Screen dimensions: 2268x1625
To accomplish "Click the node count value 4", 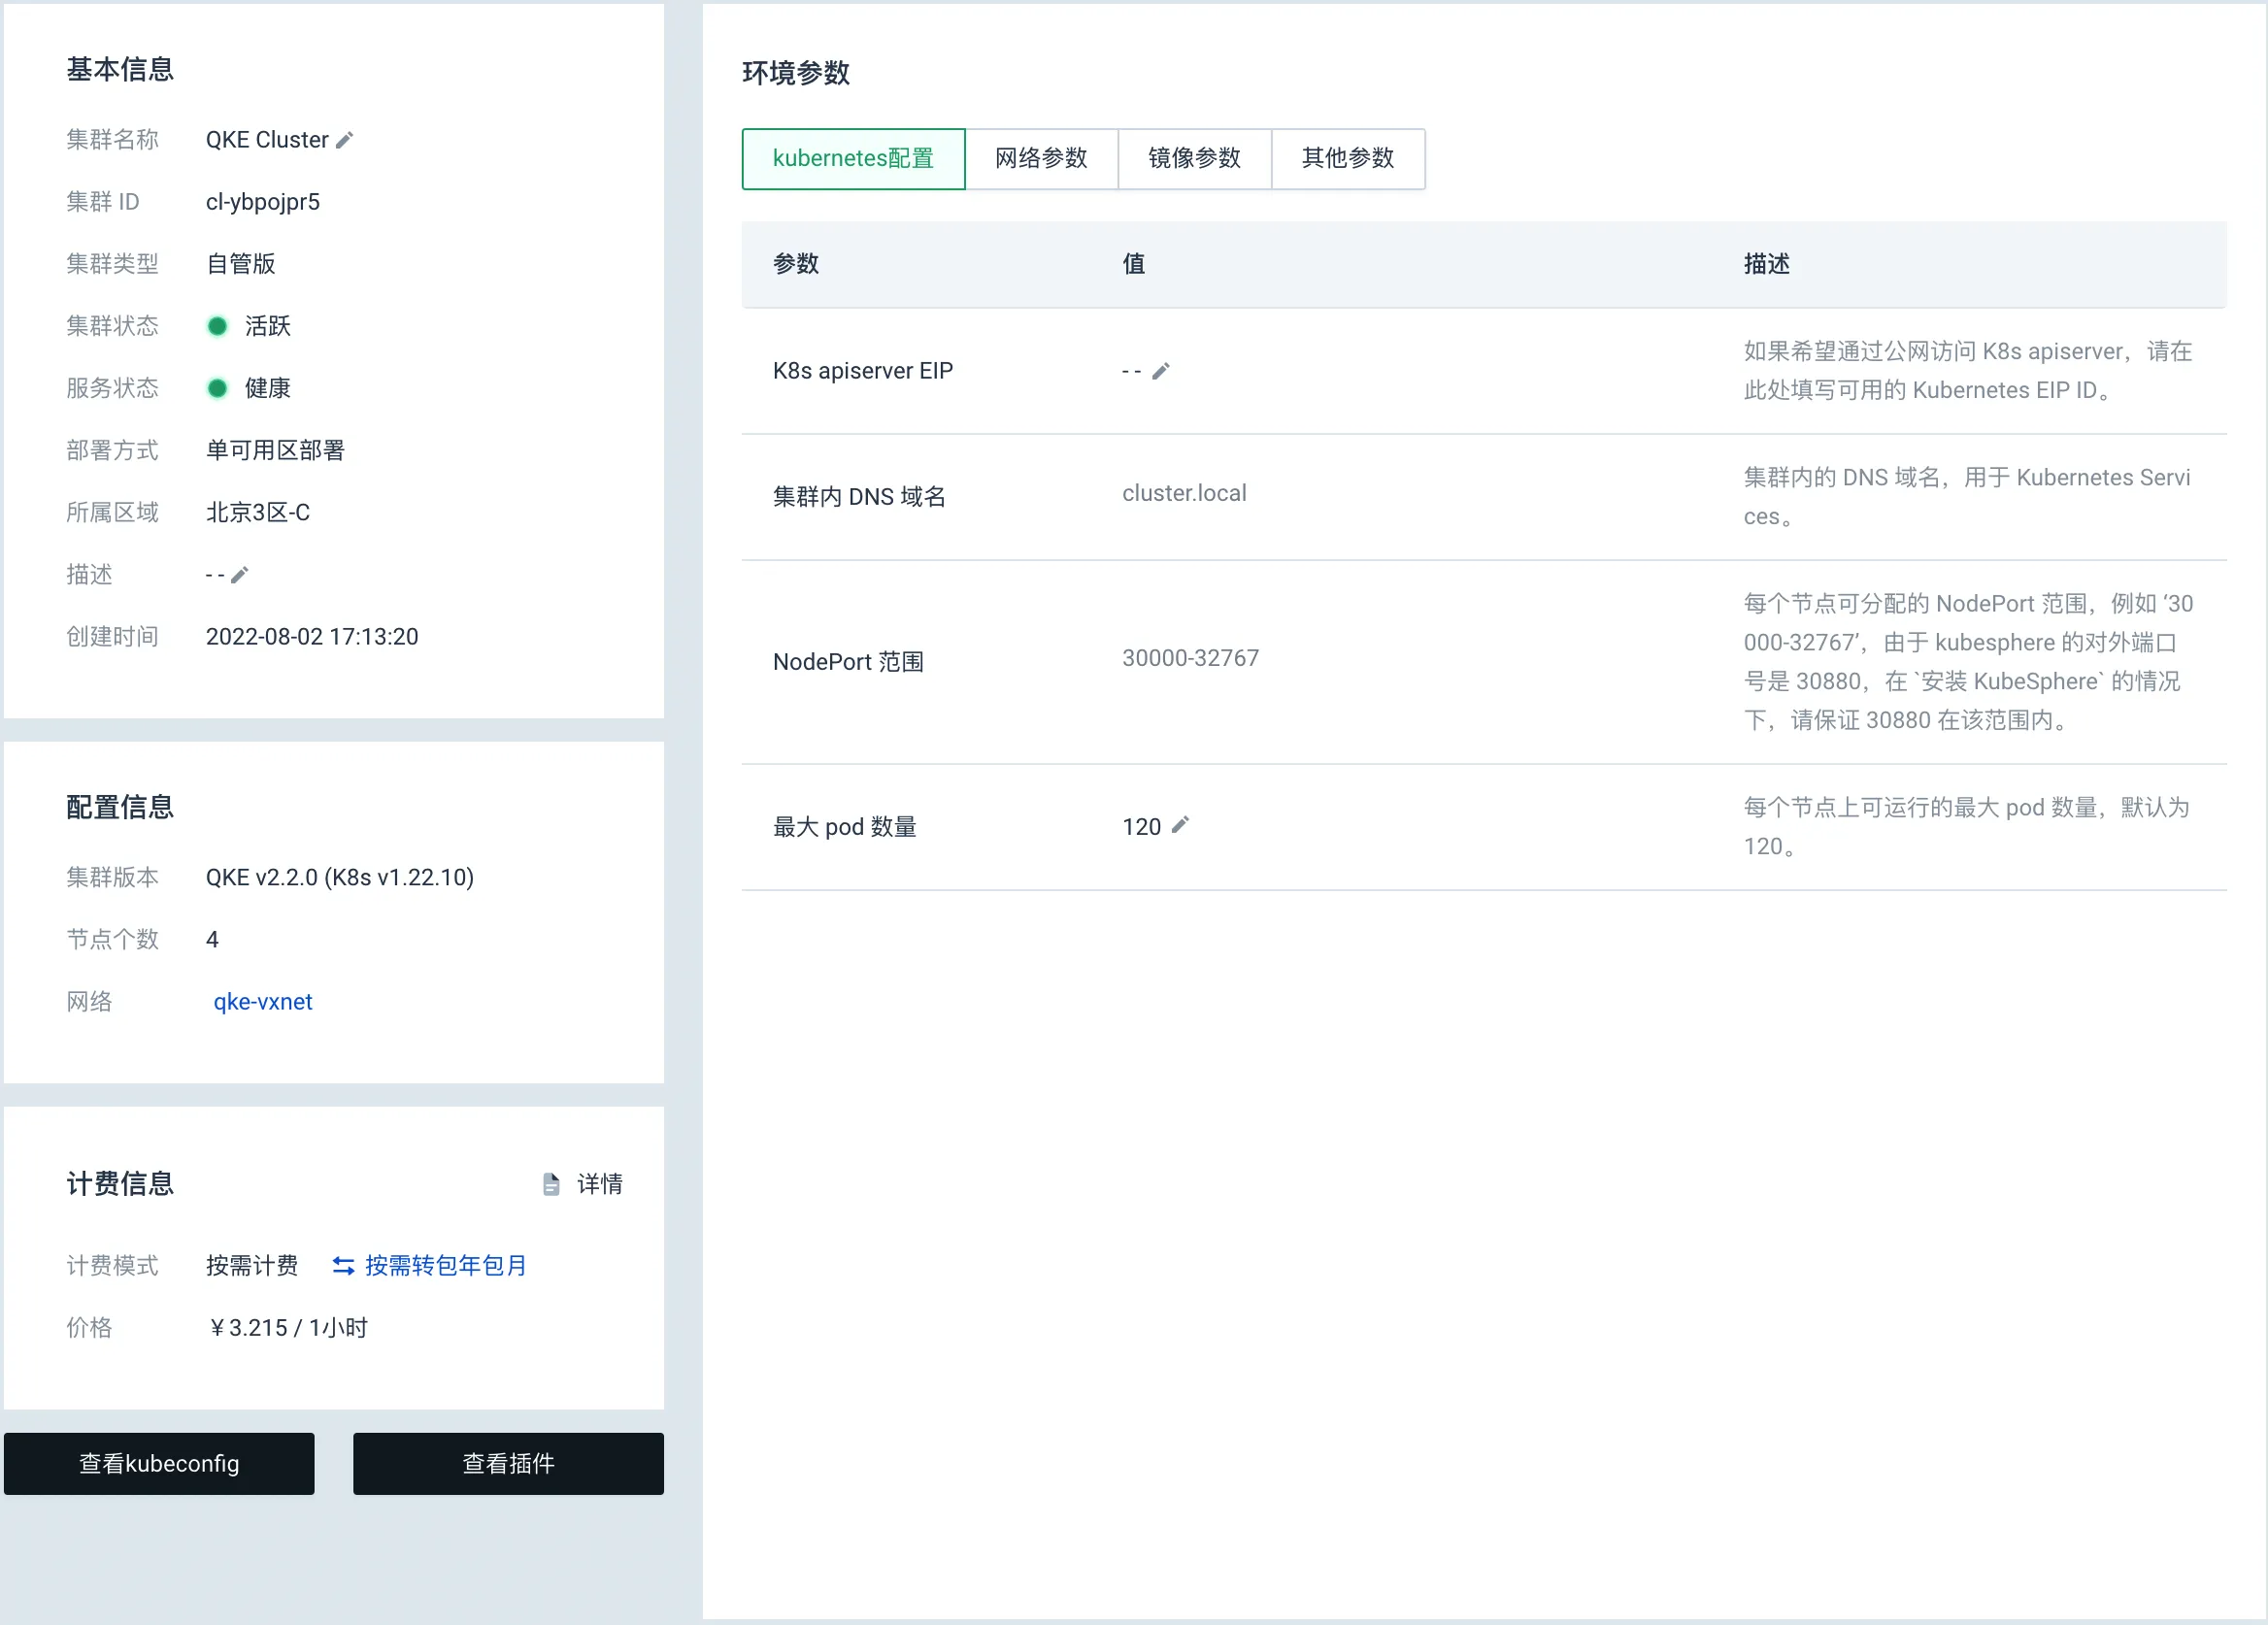I will [x=212, y=940].
